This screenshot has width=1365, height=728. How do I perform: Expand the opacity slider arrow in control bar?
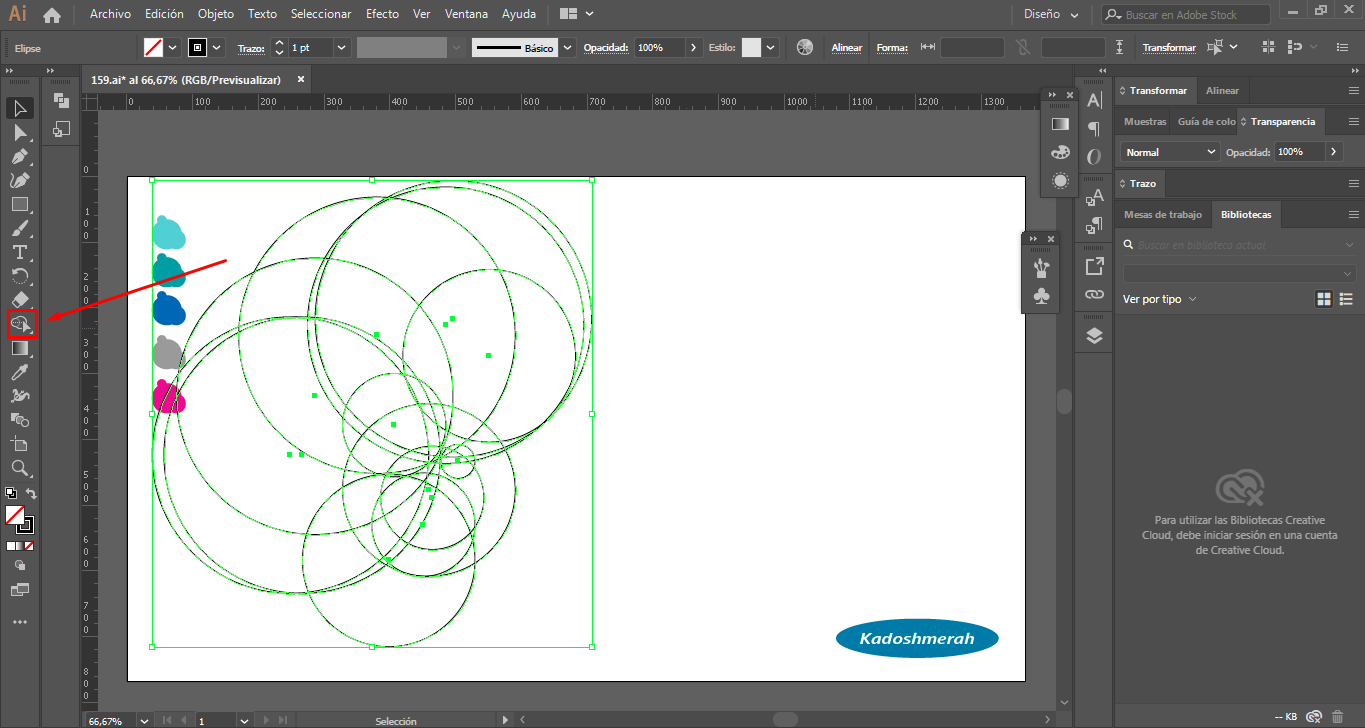694,47
